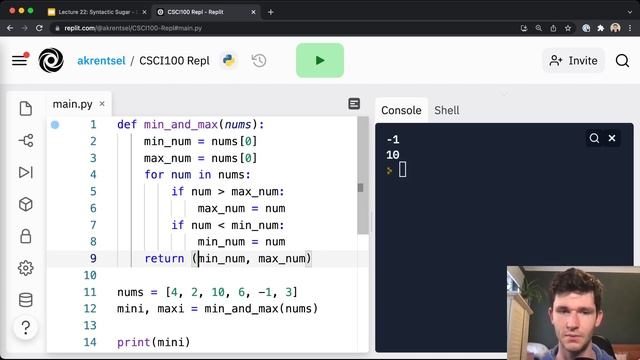Click the Invite button

(573, 60)
